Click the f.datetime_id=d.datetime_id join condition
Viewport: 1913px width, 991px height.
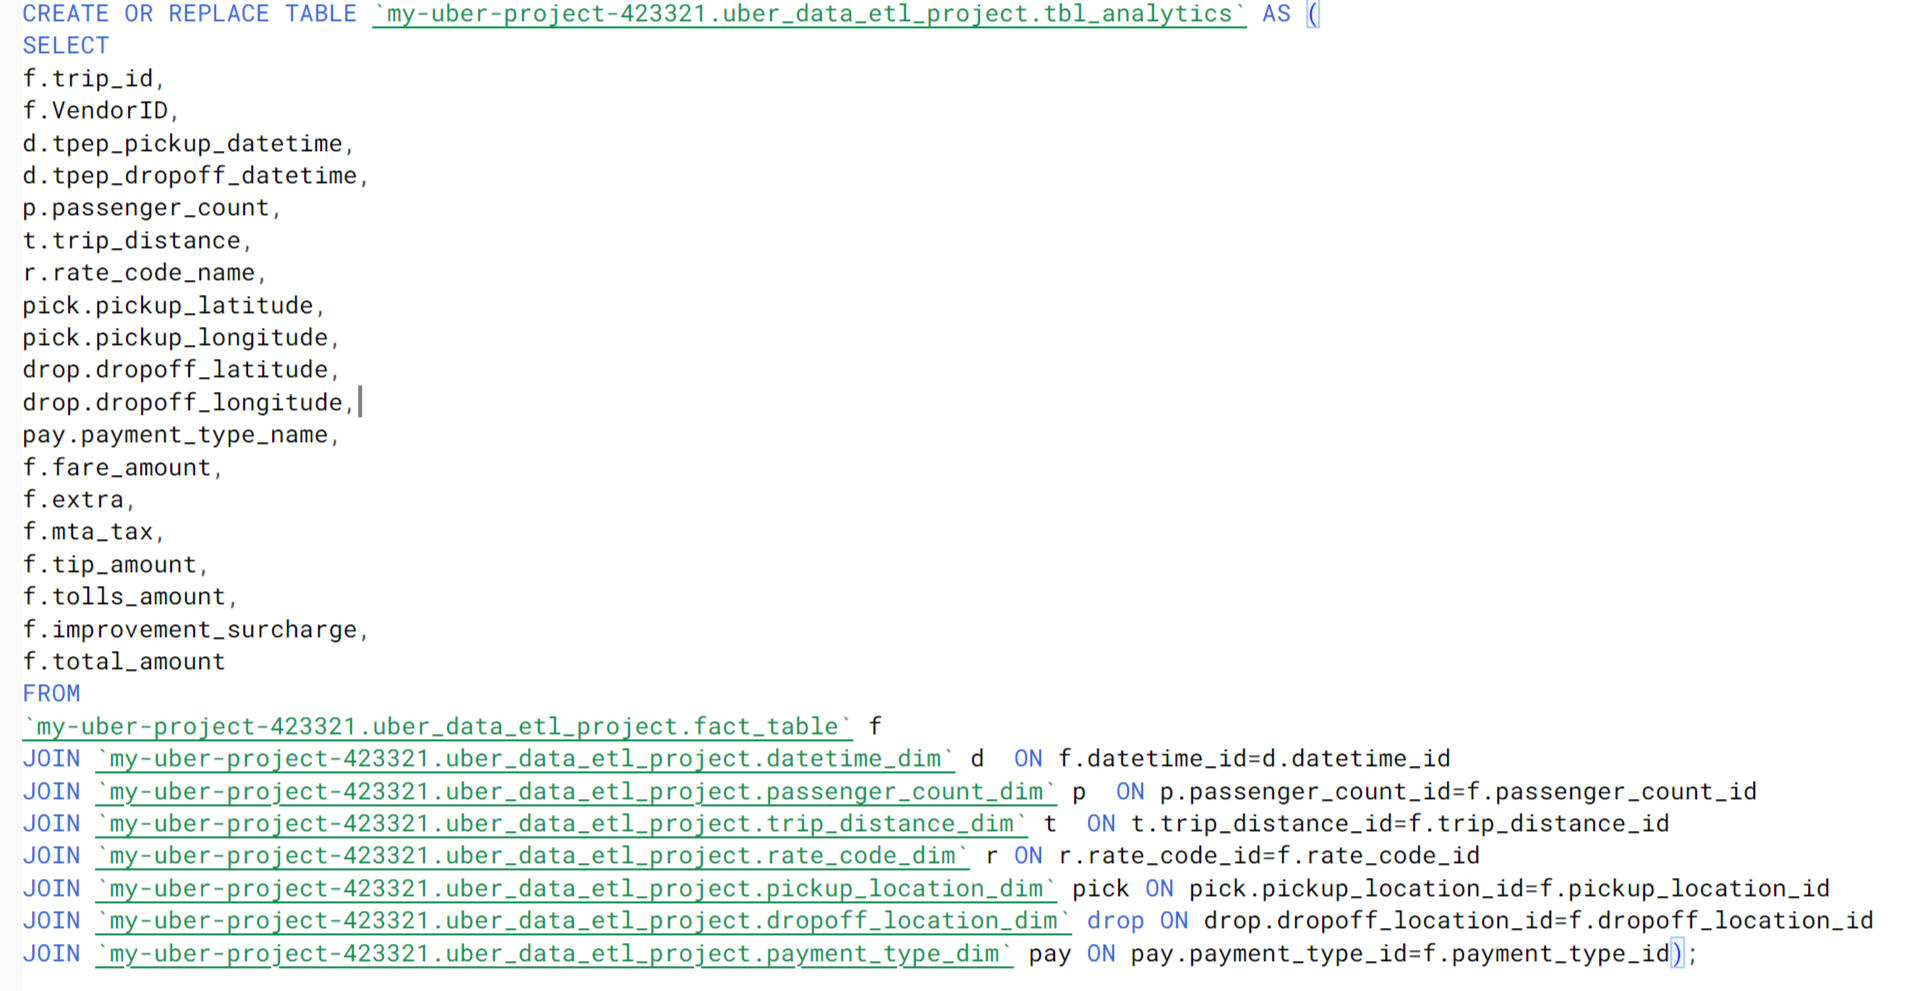click(x=1254, y=759)
